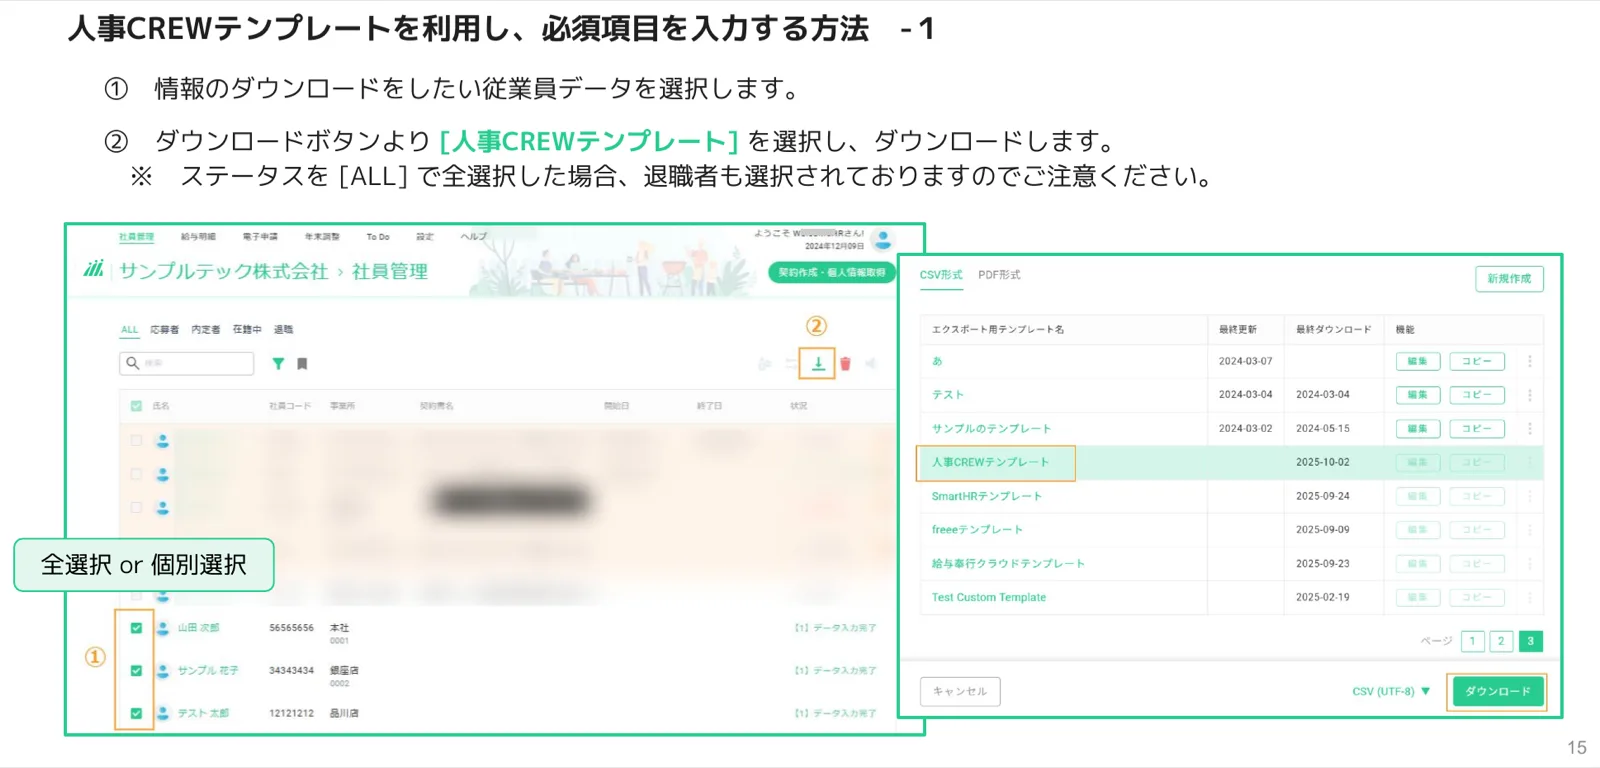Select the ALL status tab
Screen dimensions: 1600x768
point(130,329)
